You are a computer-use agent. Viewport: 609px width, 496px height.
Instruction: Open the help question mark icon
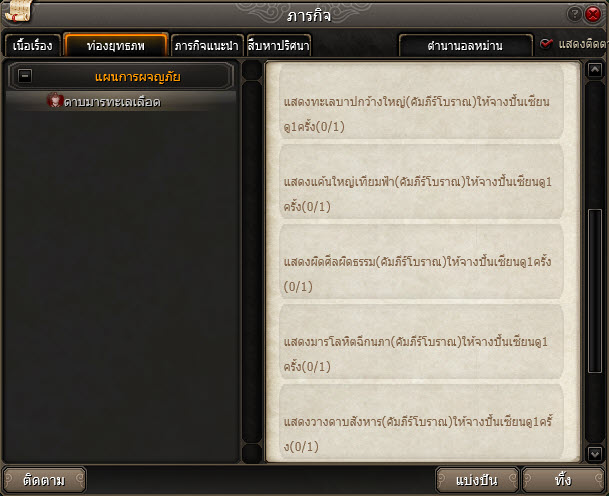click(574, 14)
